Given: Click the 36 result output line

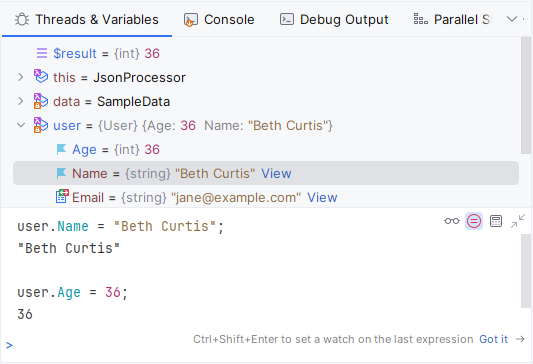Looking at the screenshot, I should [x=25, y=314].
